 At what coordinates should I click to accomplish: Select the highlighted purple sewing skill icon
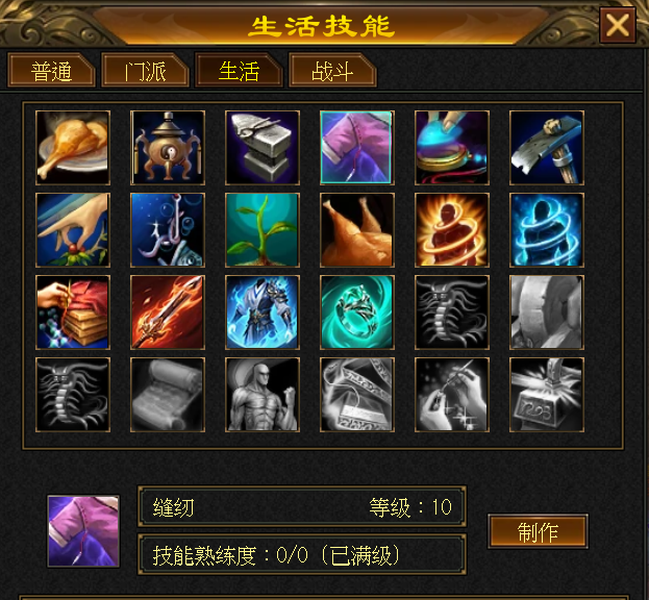pos(357,147)
